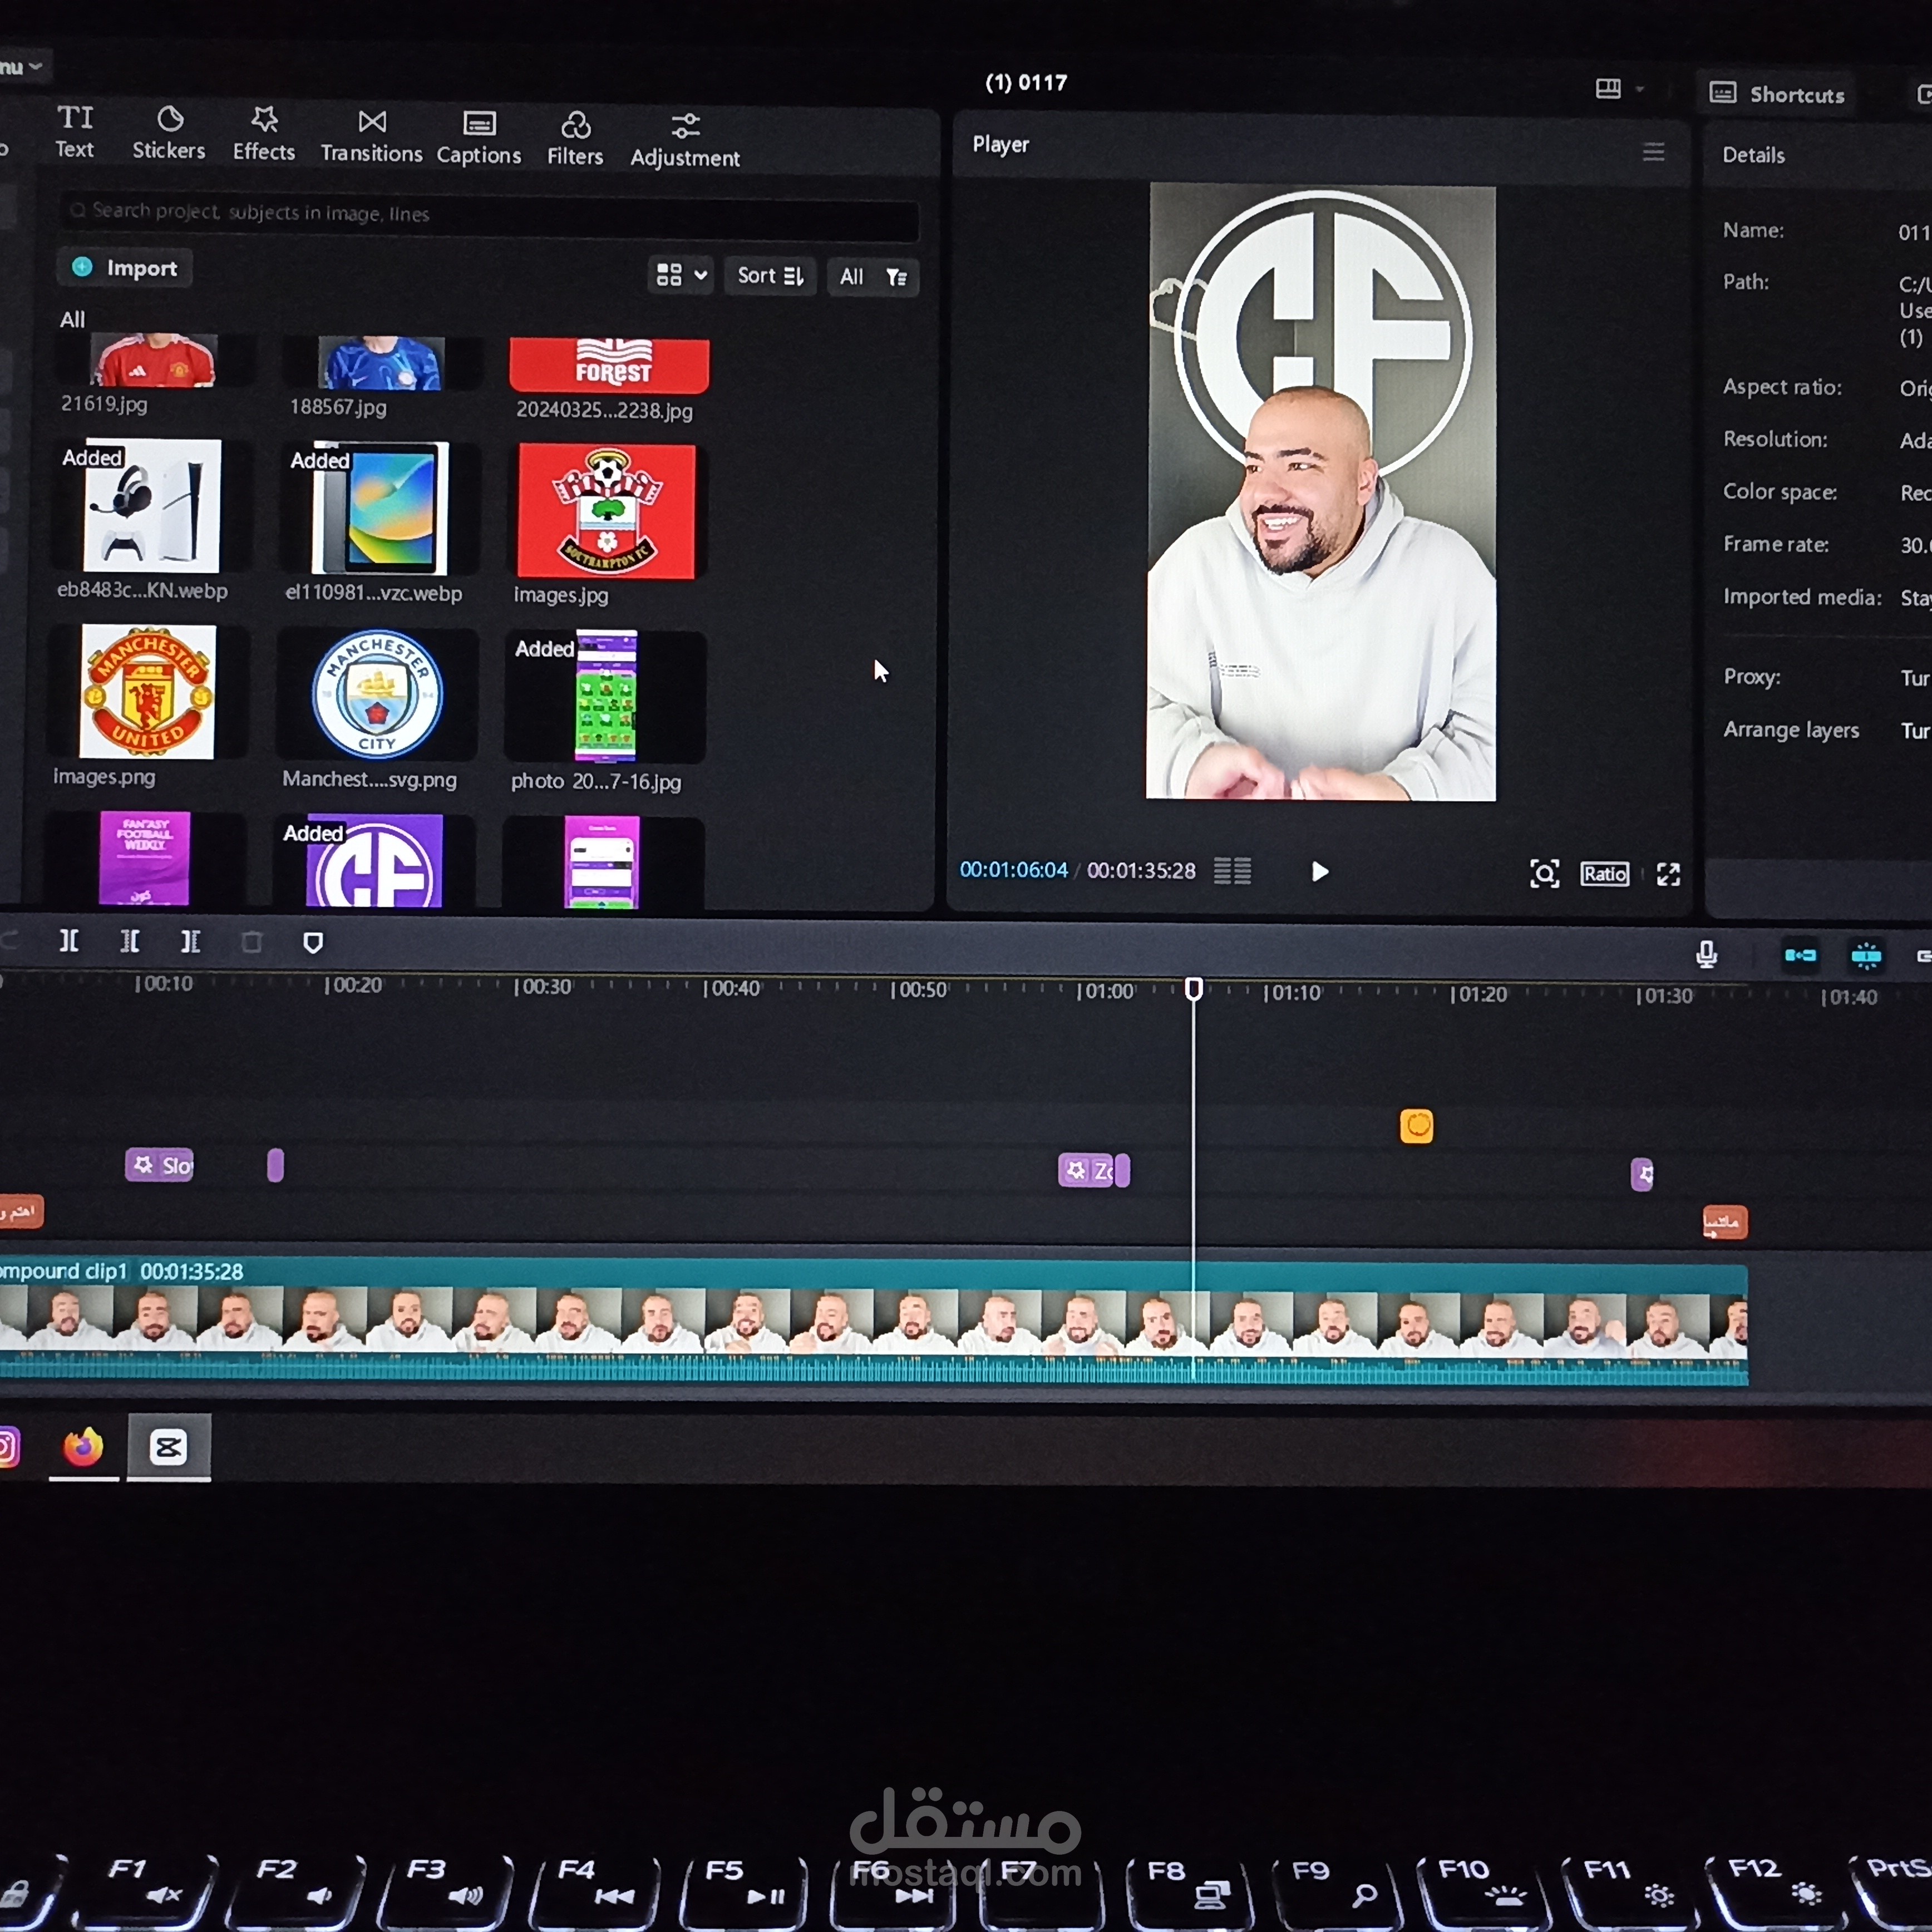Click the All category label in media

(x=72, y=320)
